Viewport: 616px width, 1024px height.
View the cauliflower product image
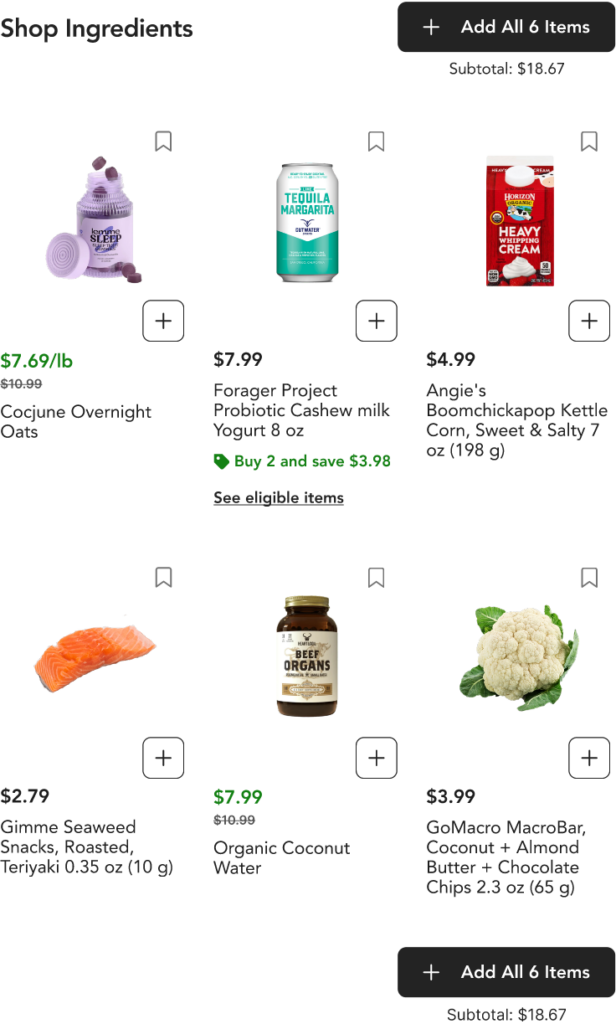click(x=519, y=658)
